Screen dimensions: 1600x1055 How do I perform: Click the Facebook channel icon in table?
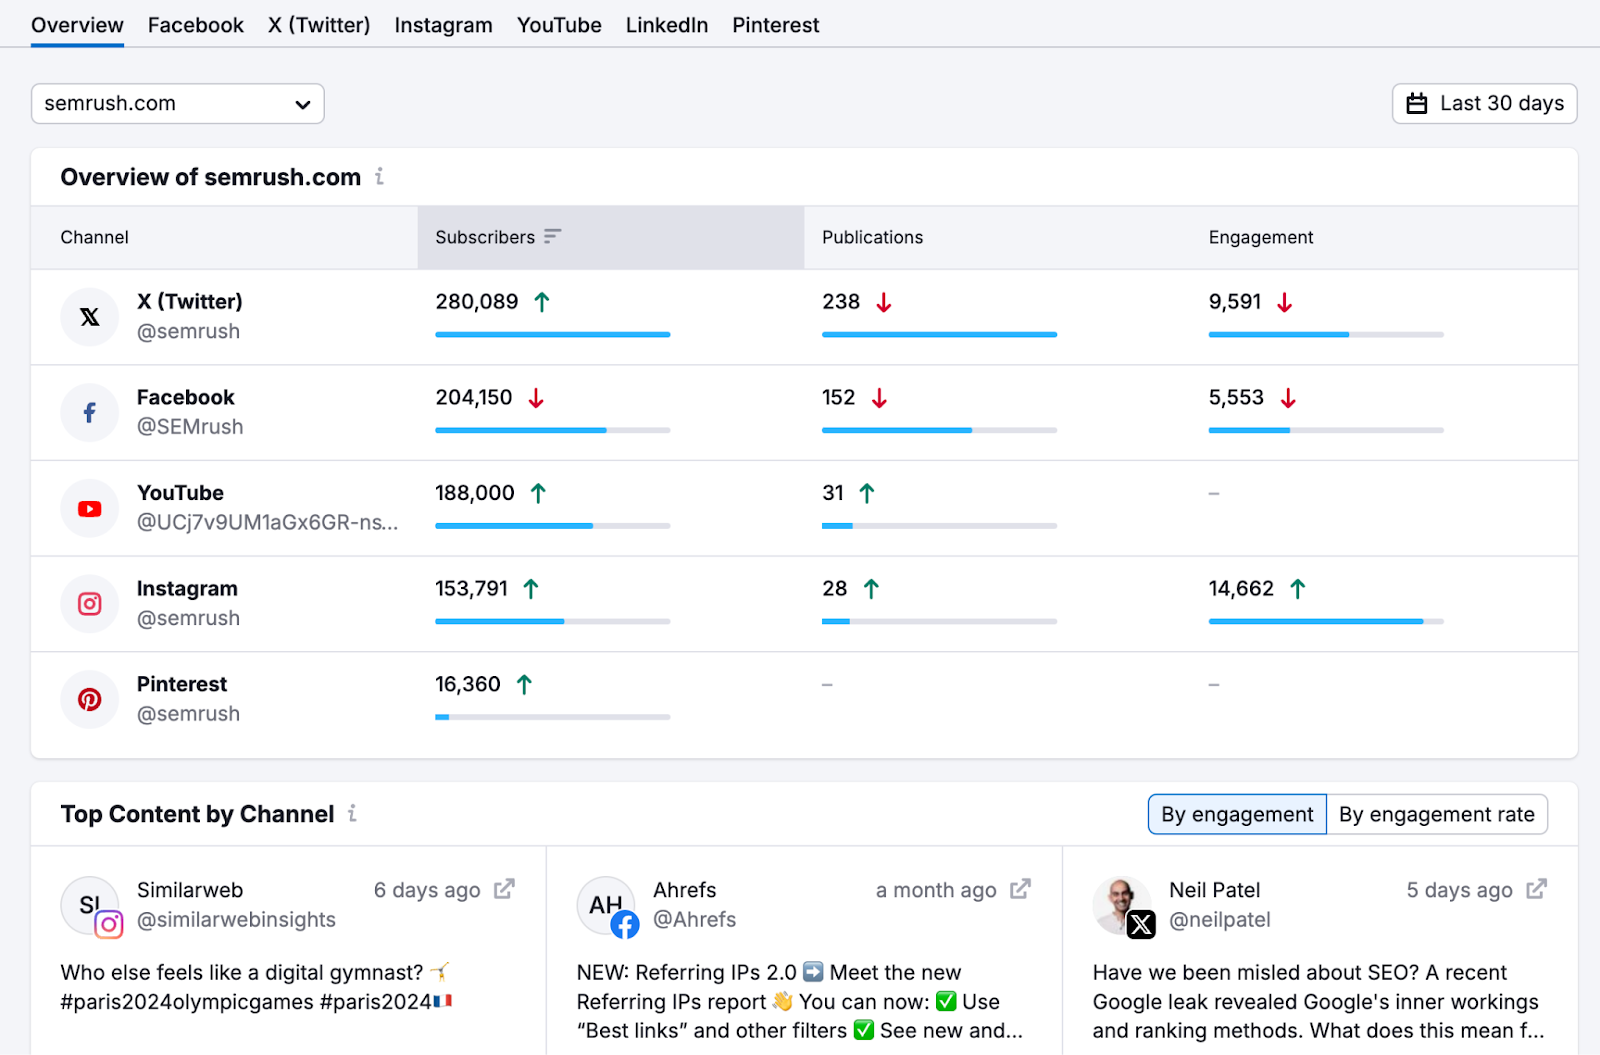click(x=89, y=413)
